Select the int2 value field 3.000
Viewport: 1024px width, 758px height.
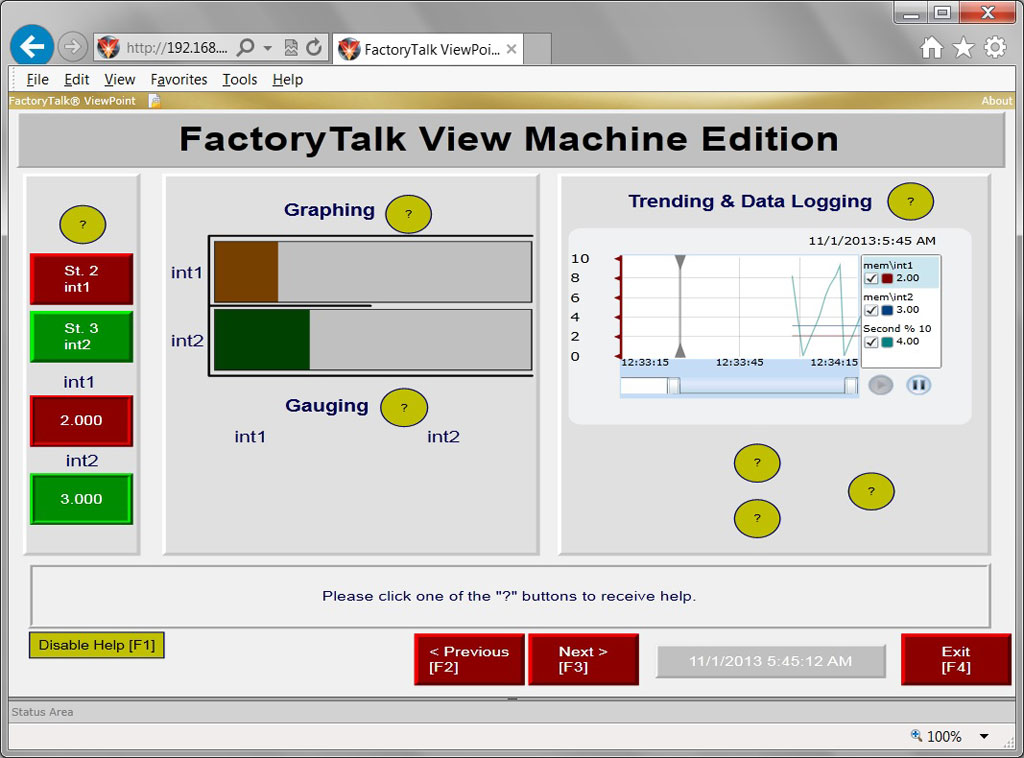tap(82, 499)
